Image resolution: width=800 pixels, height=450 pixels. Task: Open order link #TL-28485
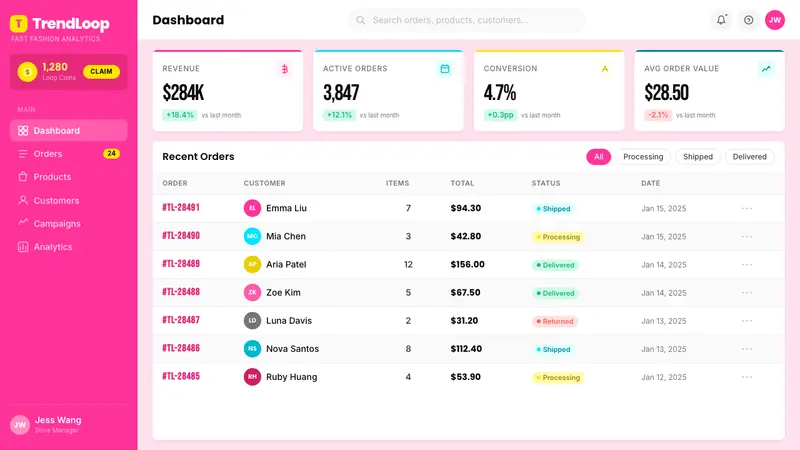pyautogui.click(x=181, y=376)
